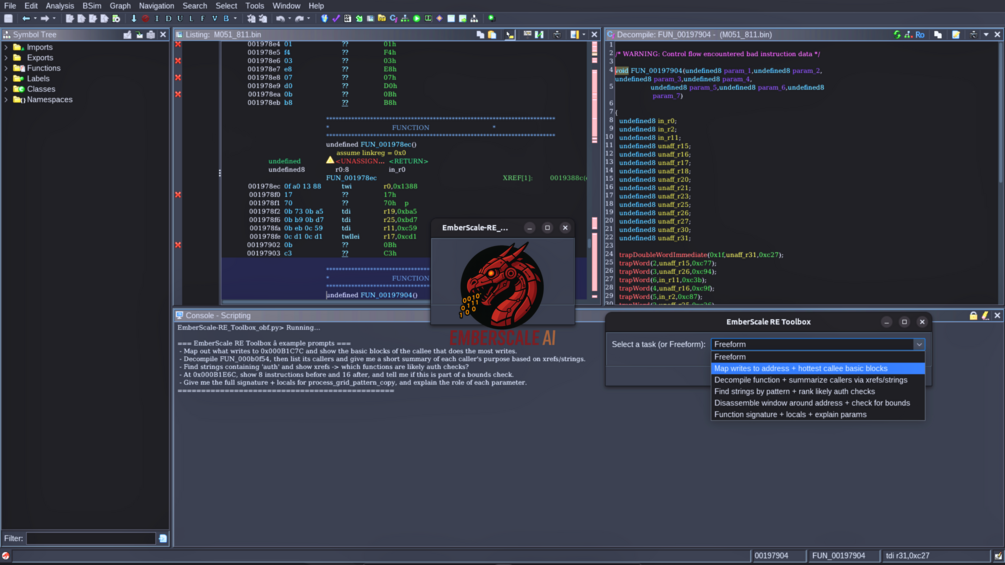Go back with the left arrow icon
The height and width of the screenshot is (565, 1005).
[26, 19]
